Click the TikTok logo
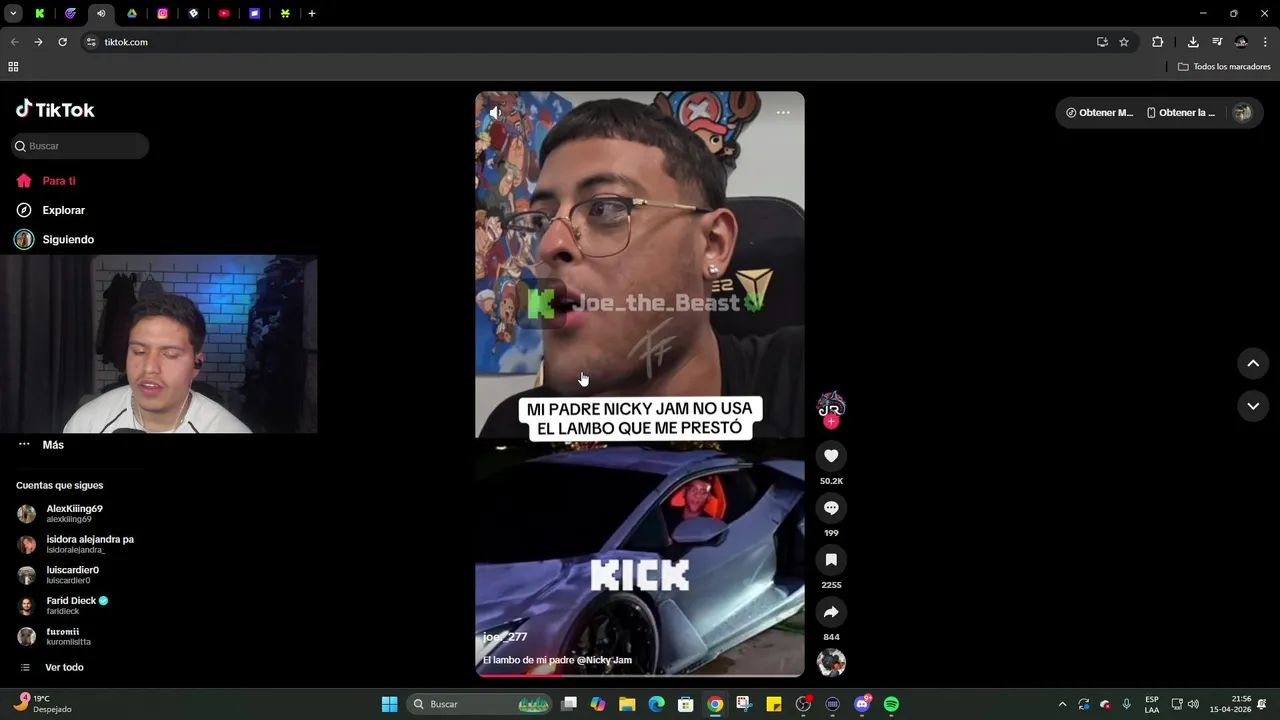 pos(55,109)
